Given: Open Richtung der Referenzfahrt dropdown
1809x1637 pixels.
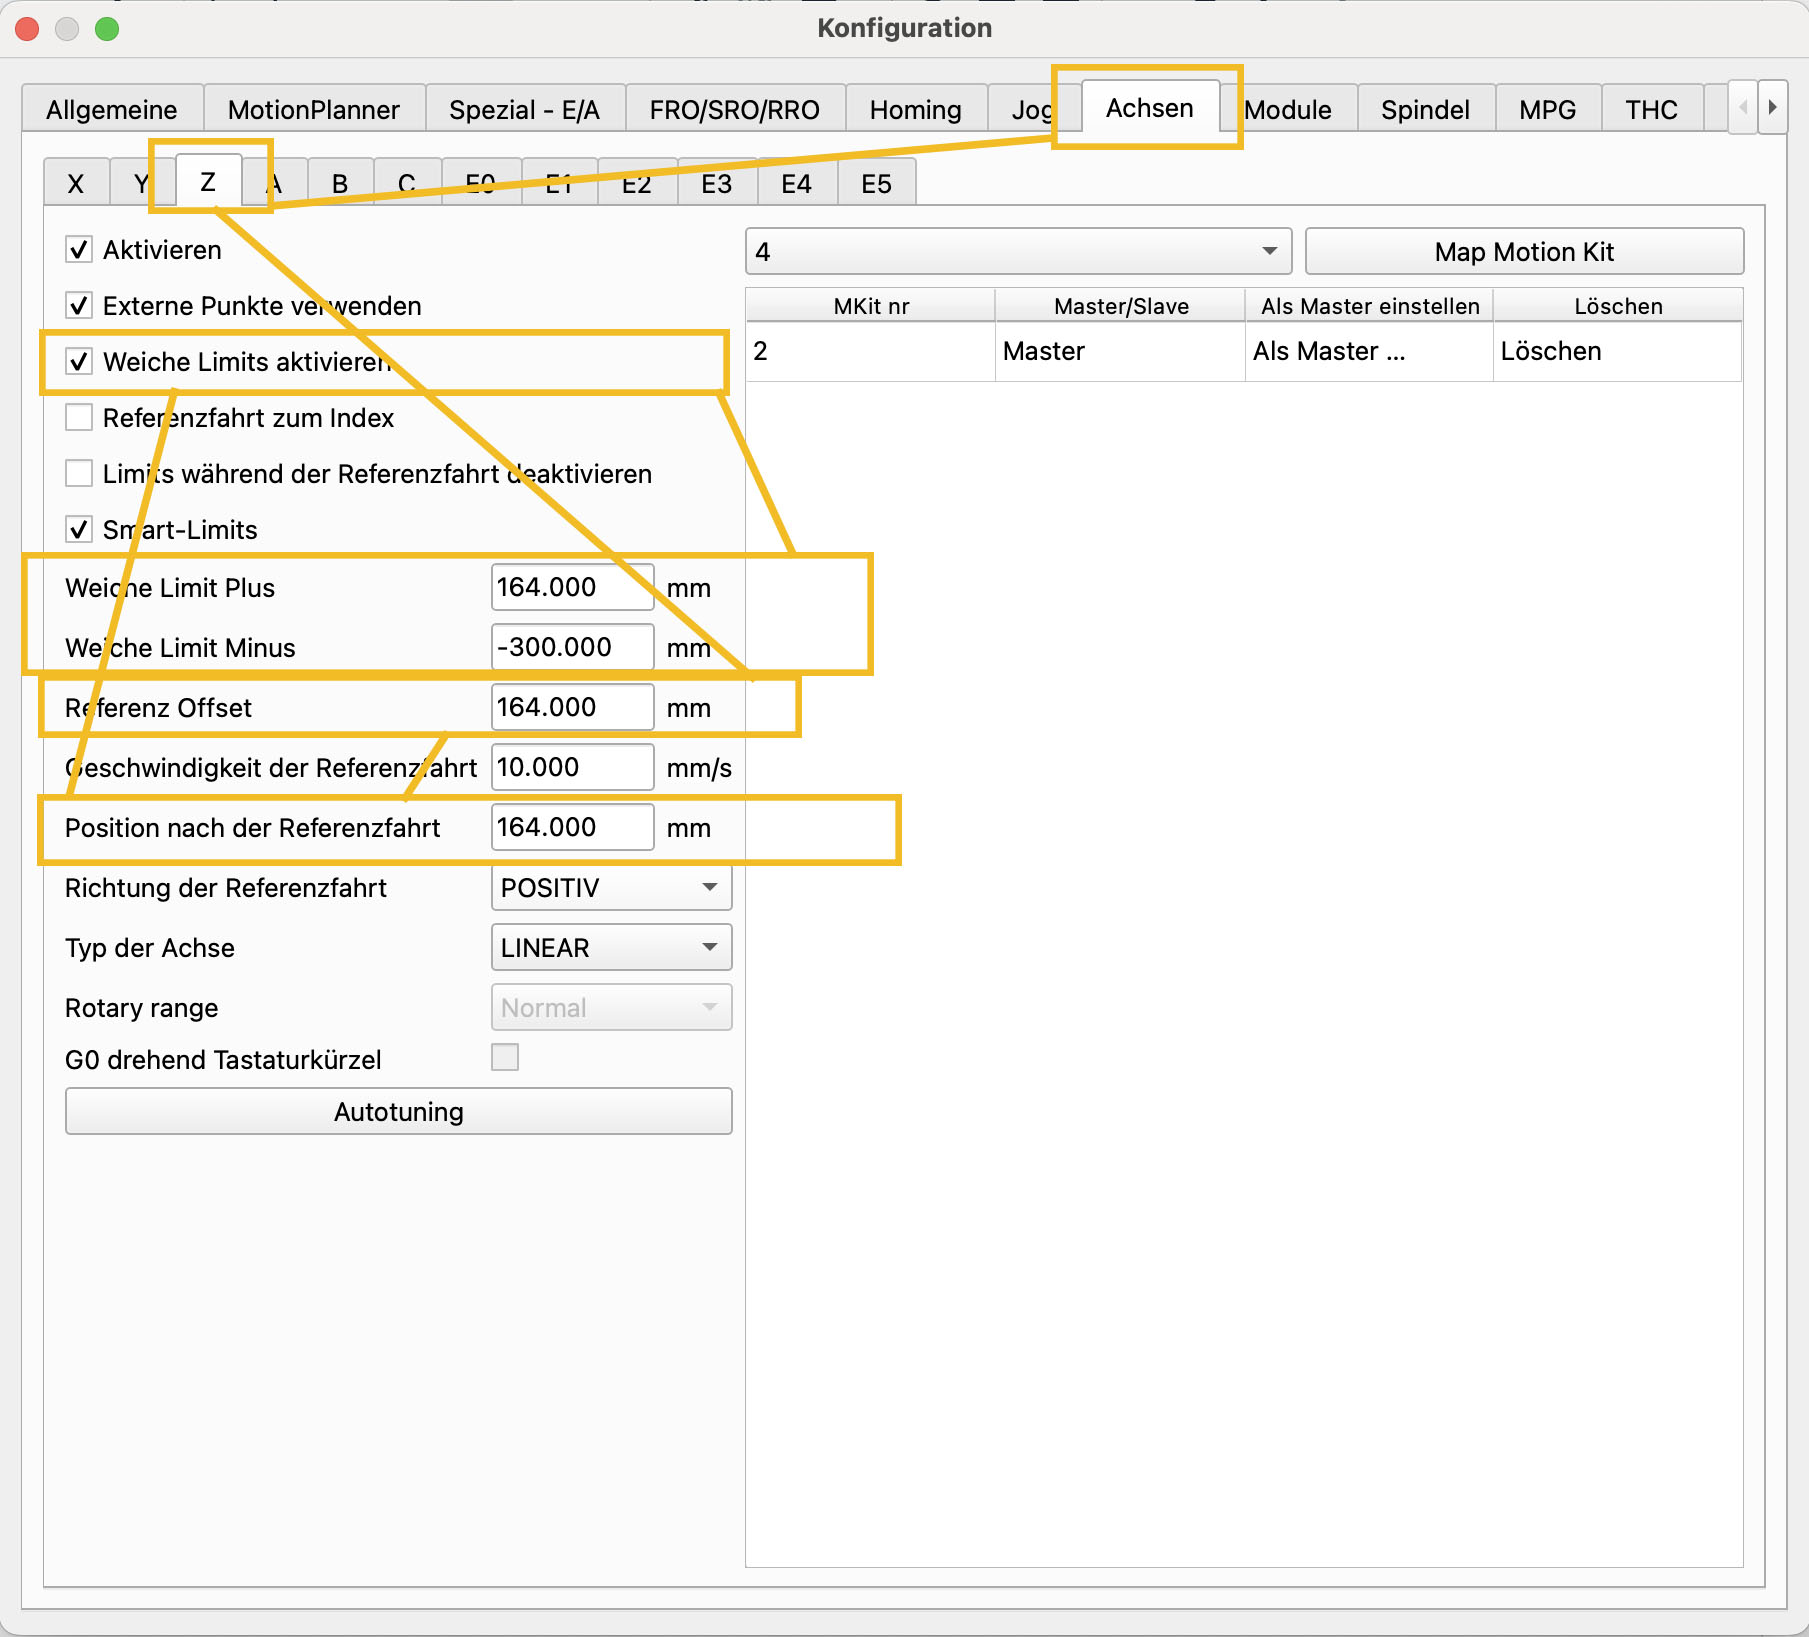Looking at the screenshot, I should coord(611,888).
